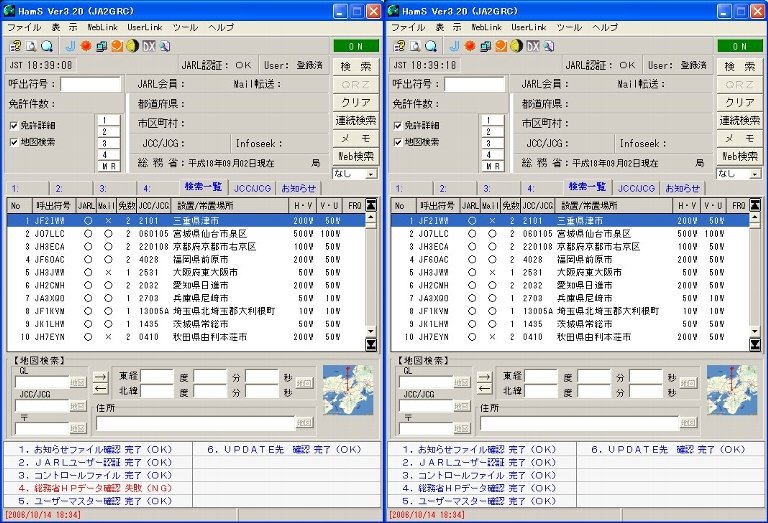Select the 検索一覧 tab in the 18:39:18 window

(587, 187)
